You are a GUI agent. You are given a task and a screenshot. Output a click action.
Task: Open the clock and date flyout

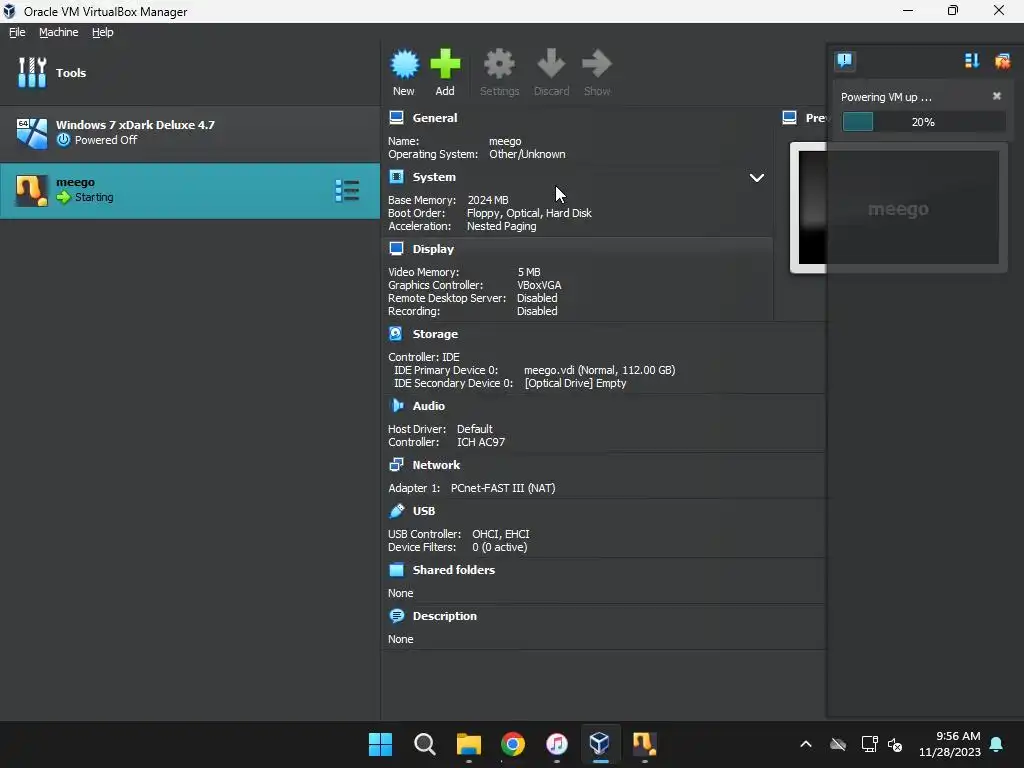coord(950,744)
